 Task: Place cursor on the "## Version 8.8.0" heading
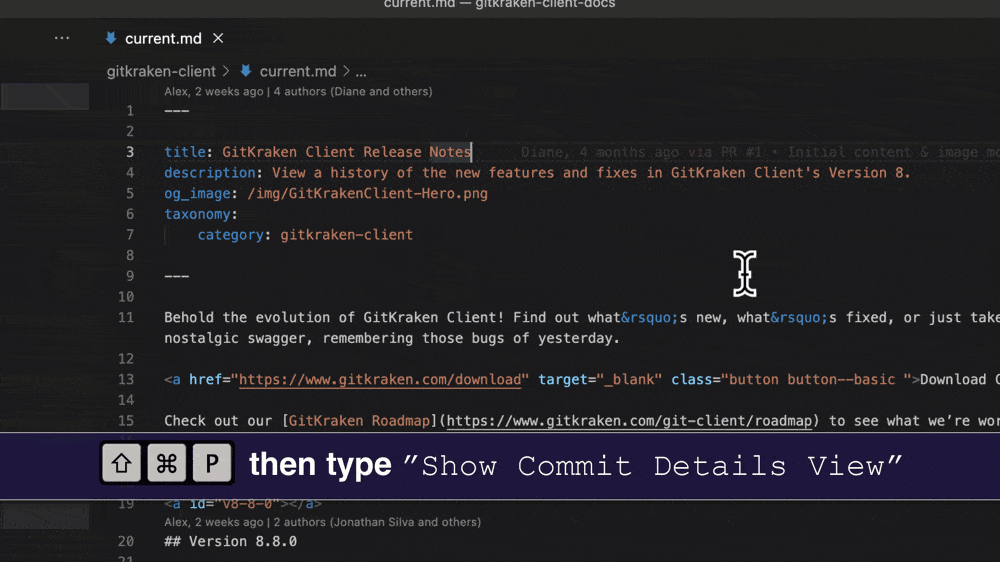pyautogui.click(x=230, y=541)
